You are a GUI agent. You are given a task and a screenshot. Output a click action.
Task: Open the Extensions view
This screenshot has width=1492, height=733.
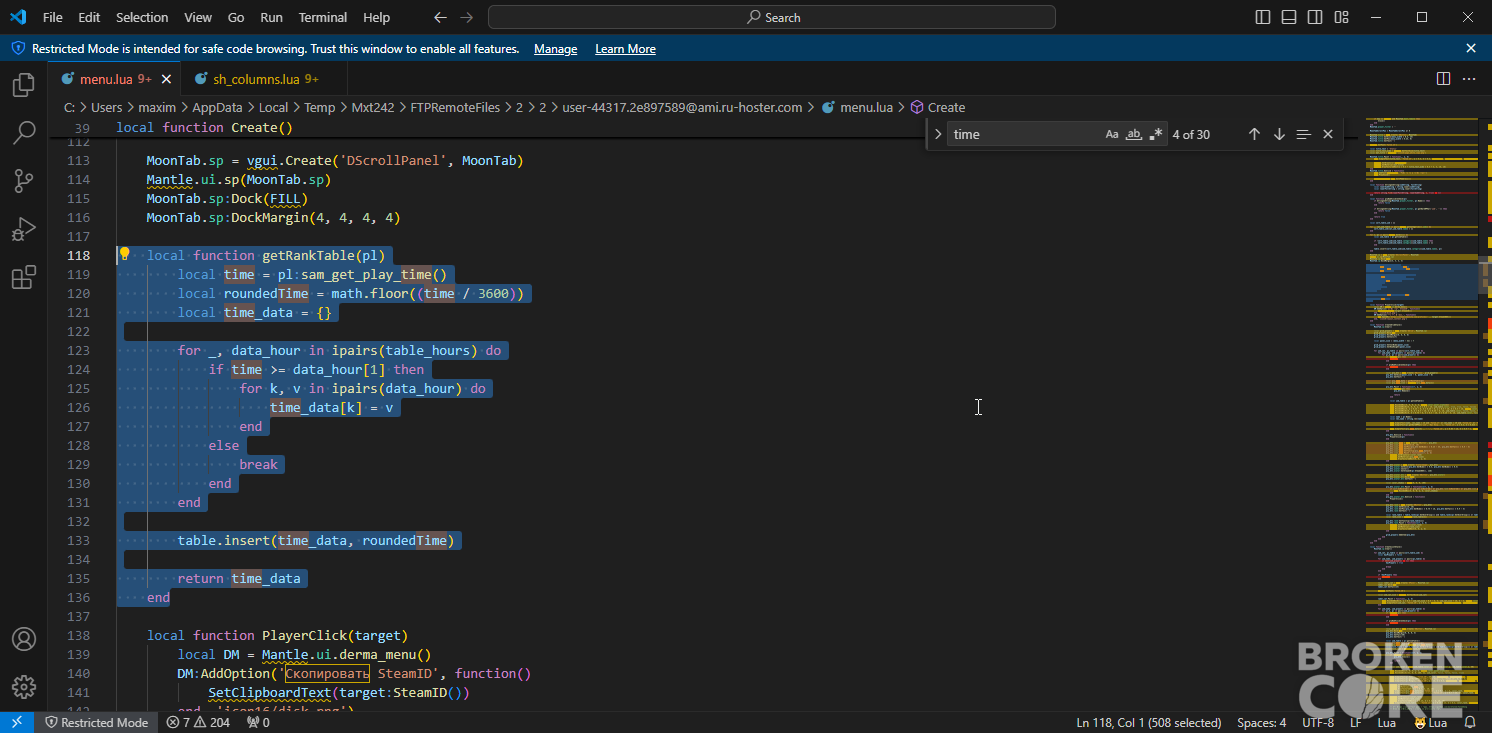point(24,278)
